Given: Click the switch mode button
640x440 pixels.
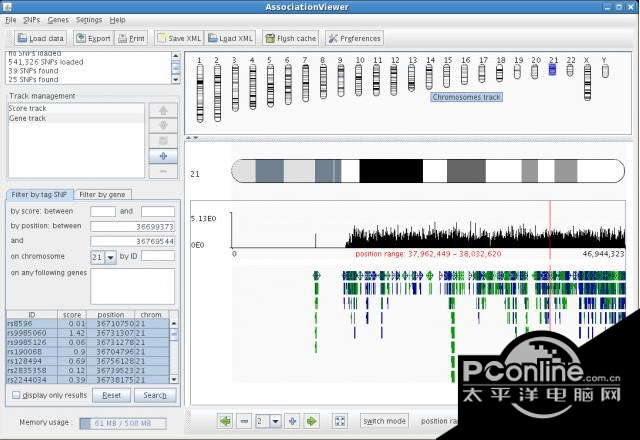Looking at the screenshot, I should tap(384, 421).
